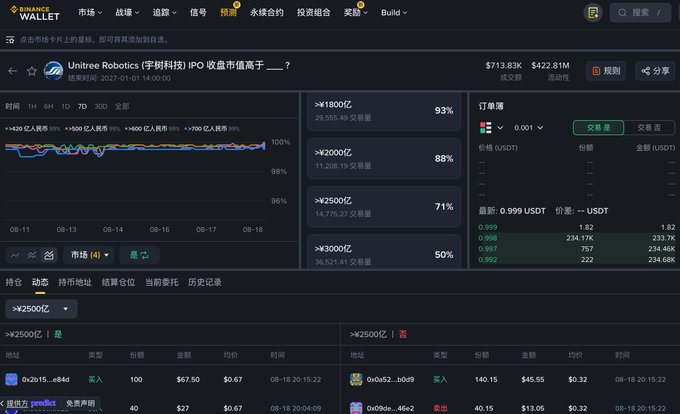This screenshot has width=680, height=414.
Task: Toggle the 是 swap button
Action: click(139, 255)
